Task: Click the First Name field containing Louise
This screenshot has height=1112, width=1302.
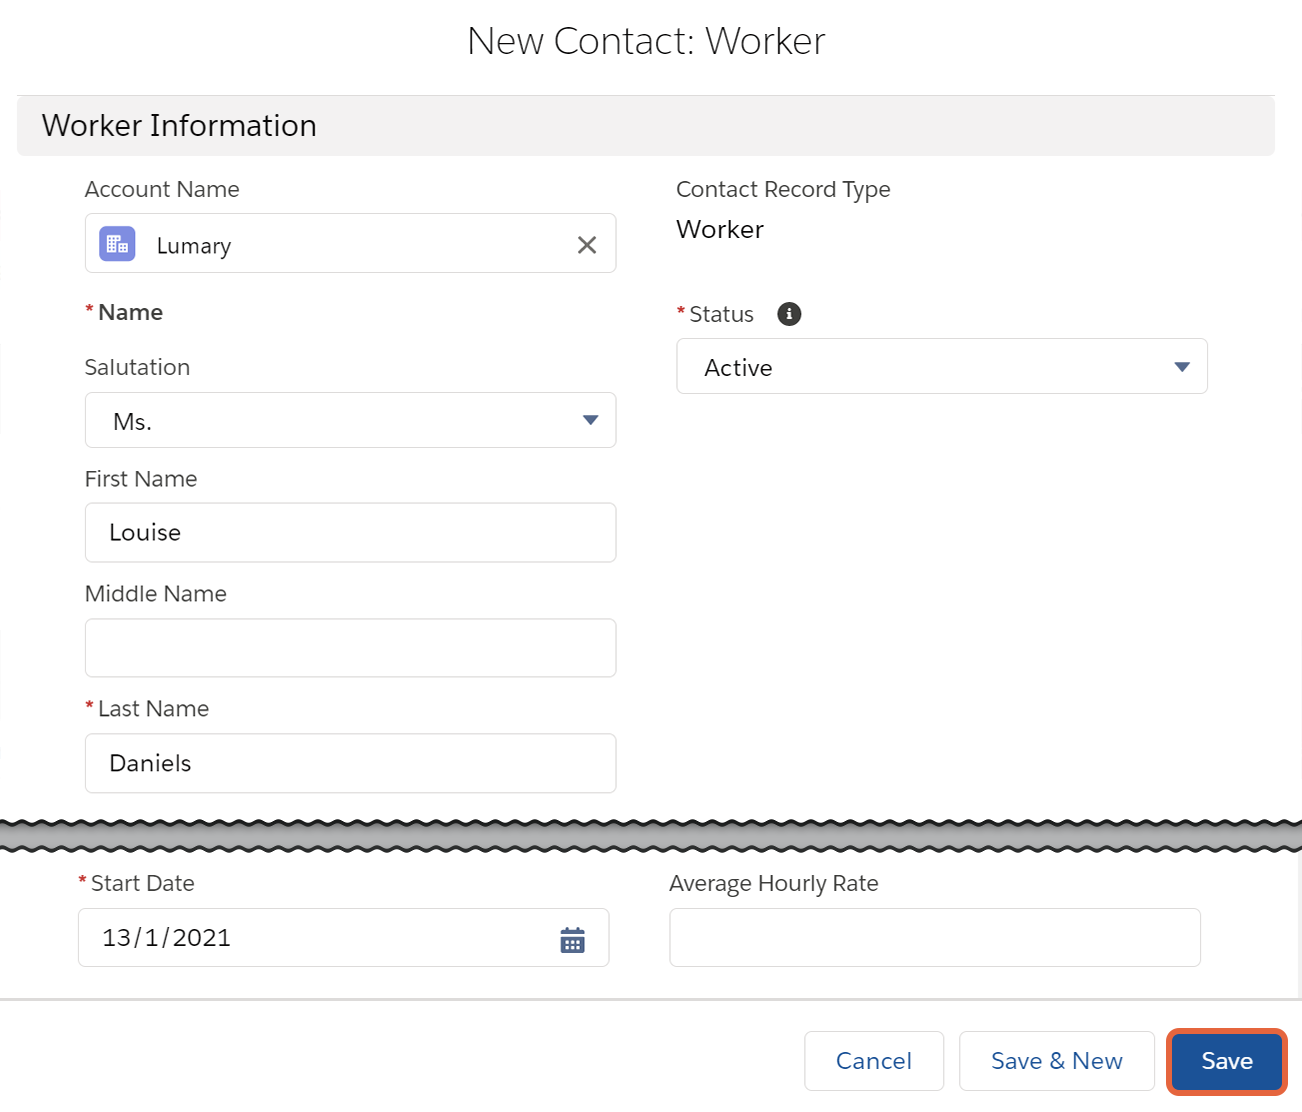Action: click(350, 532)
